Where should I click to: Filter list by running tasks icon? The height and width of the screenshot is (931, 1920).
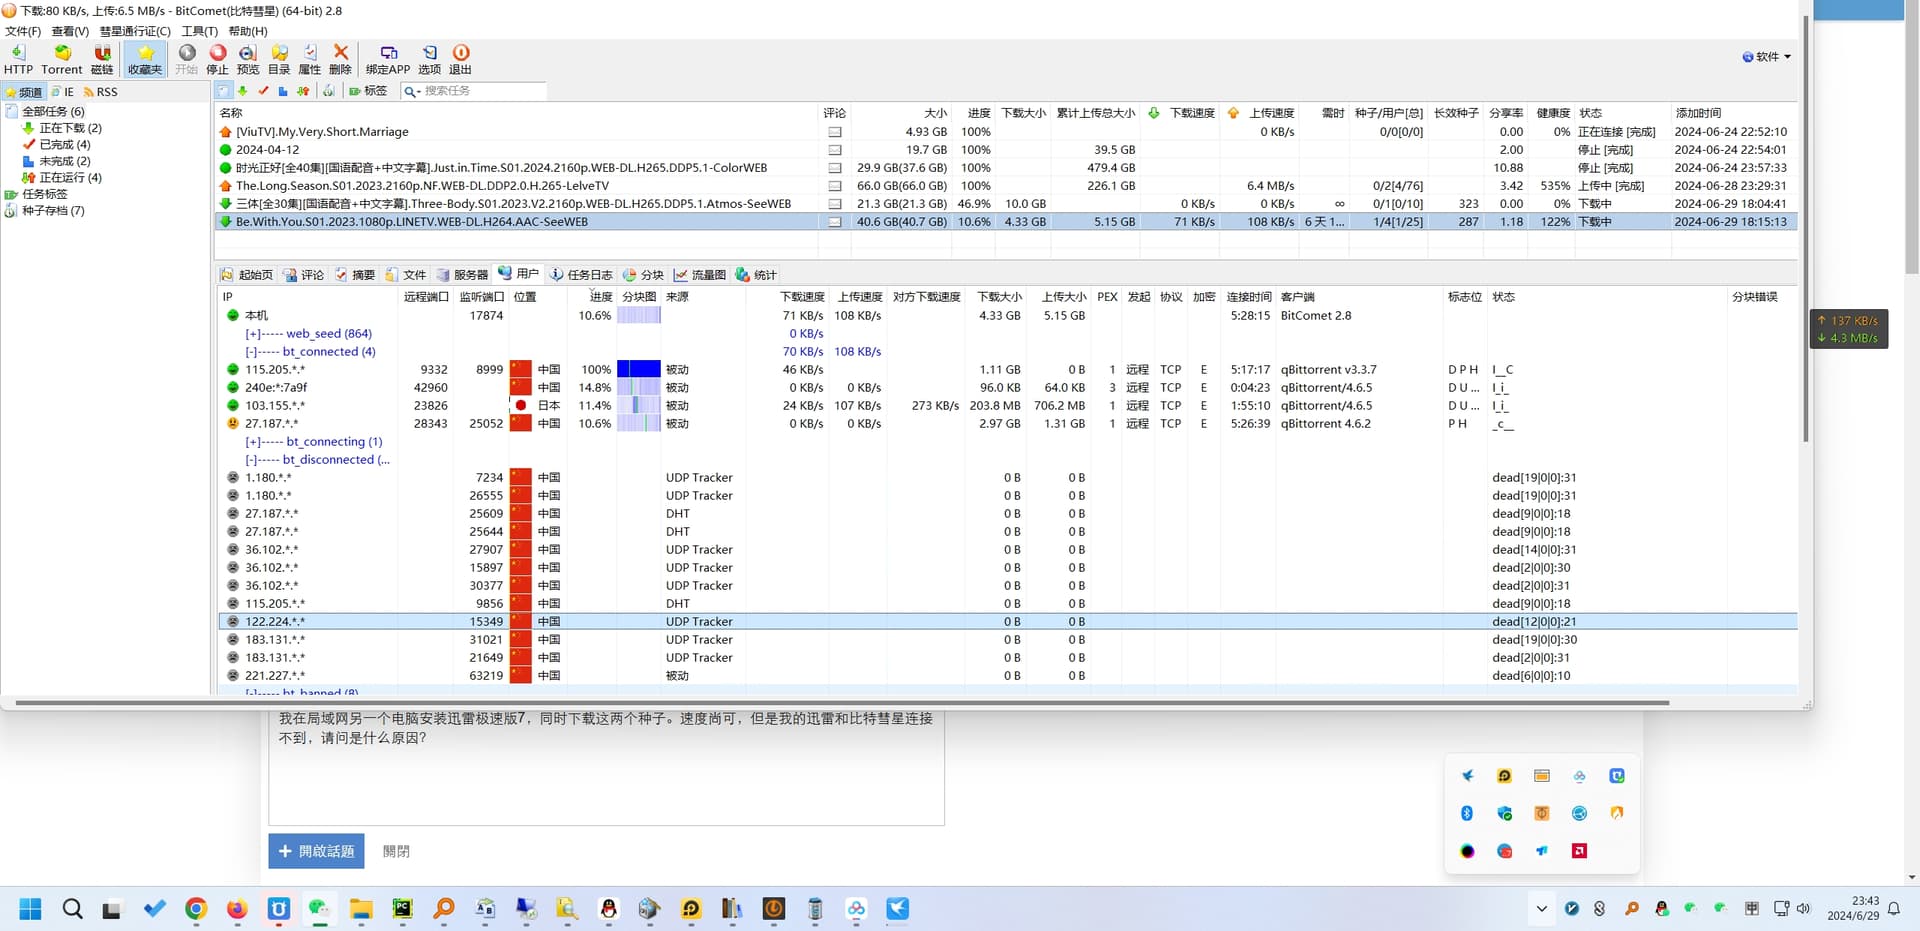(x=303, y=91)
